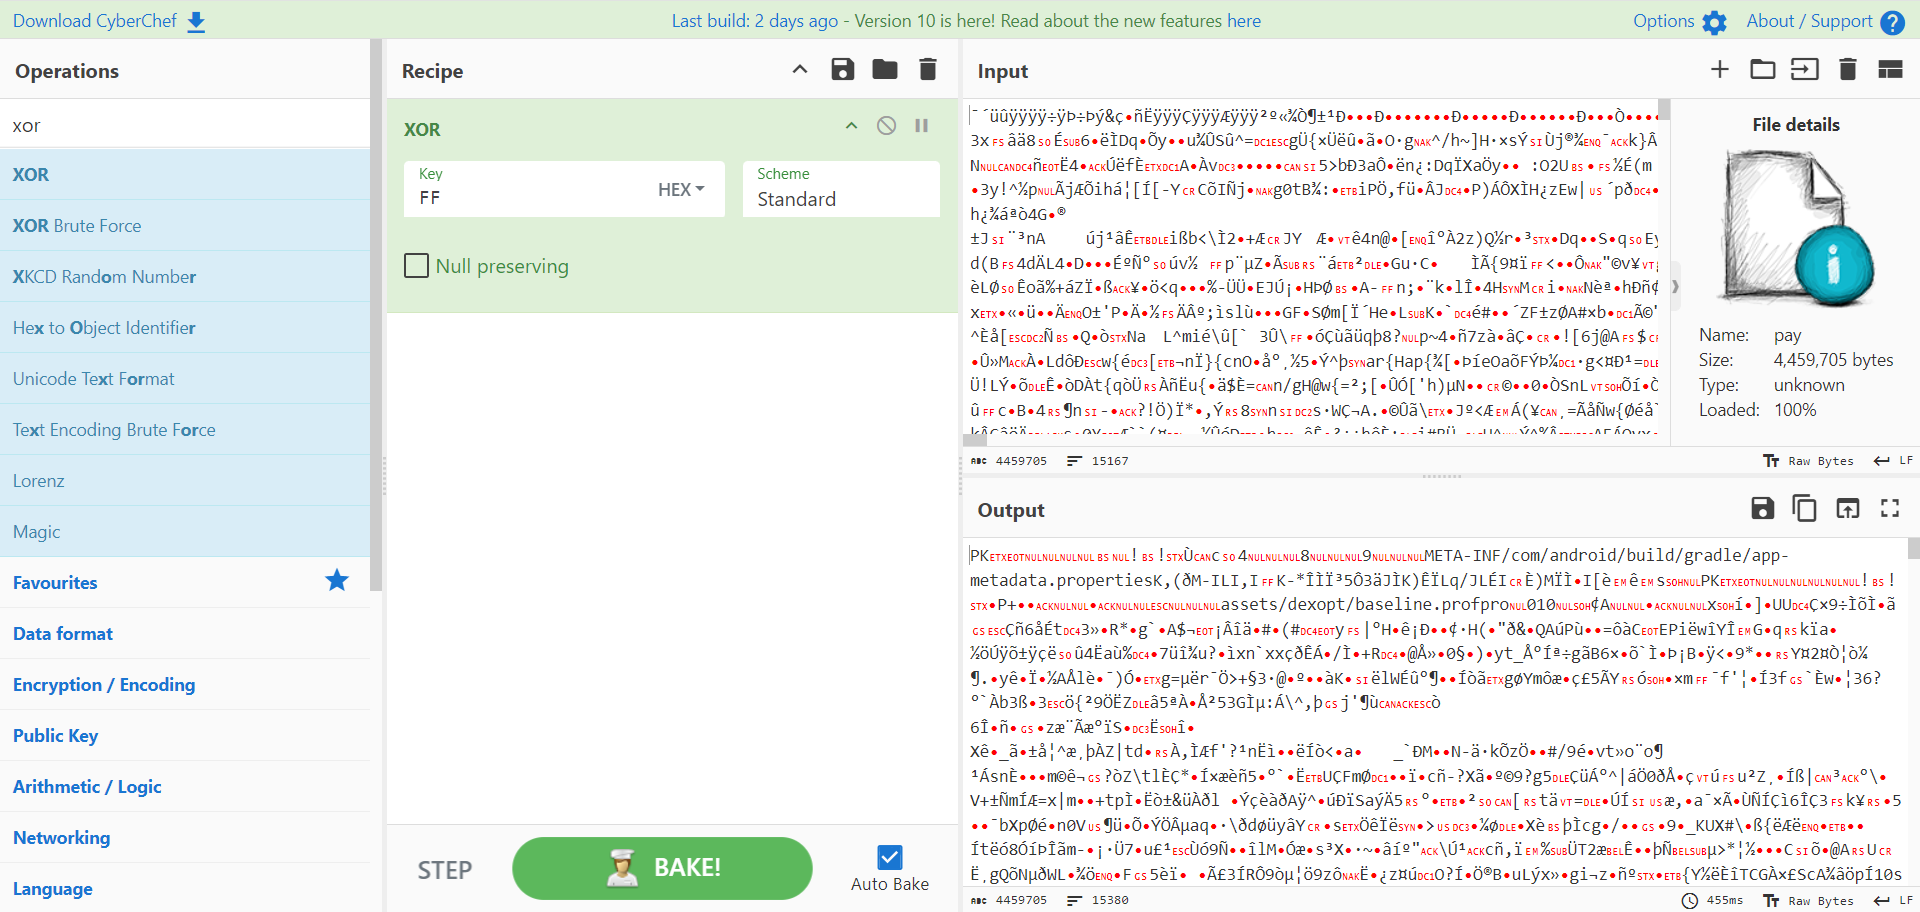Add a new input tab
The width and height of the screenshot is (1920, 912).
(1719, 70)
